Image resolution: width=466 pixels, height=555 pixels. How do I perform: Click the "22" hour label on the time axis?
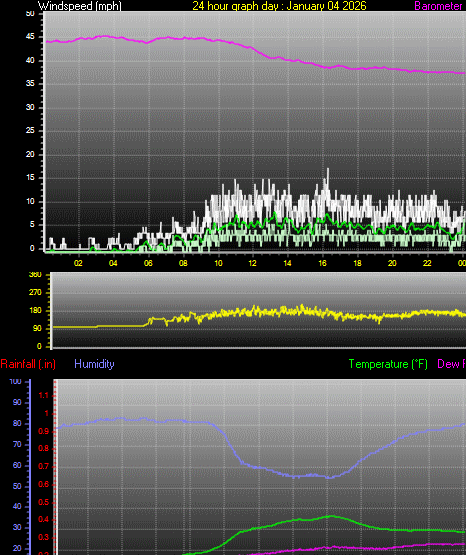pos(427,263)
